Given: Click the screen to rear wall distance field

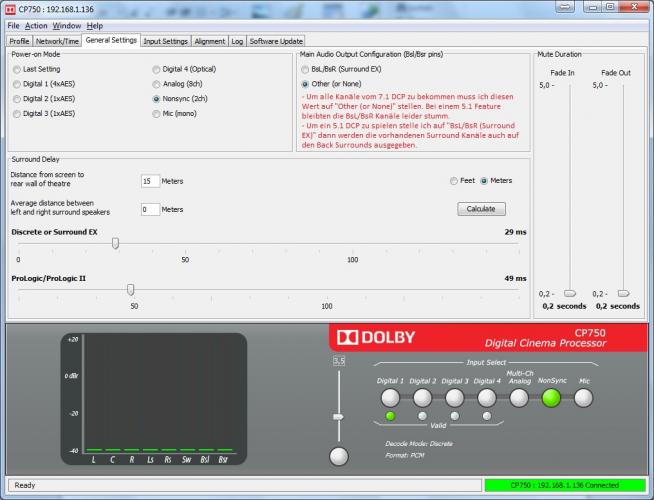Looking at the screenshot, I should (x=150, y=181).
